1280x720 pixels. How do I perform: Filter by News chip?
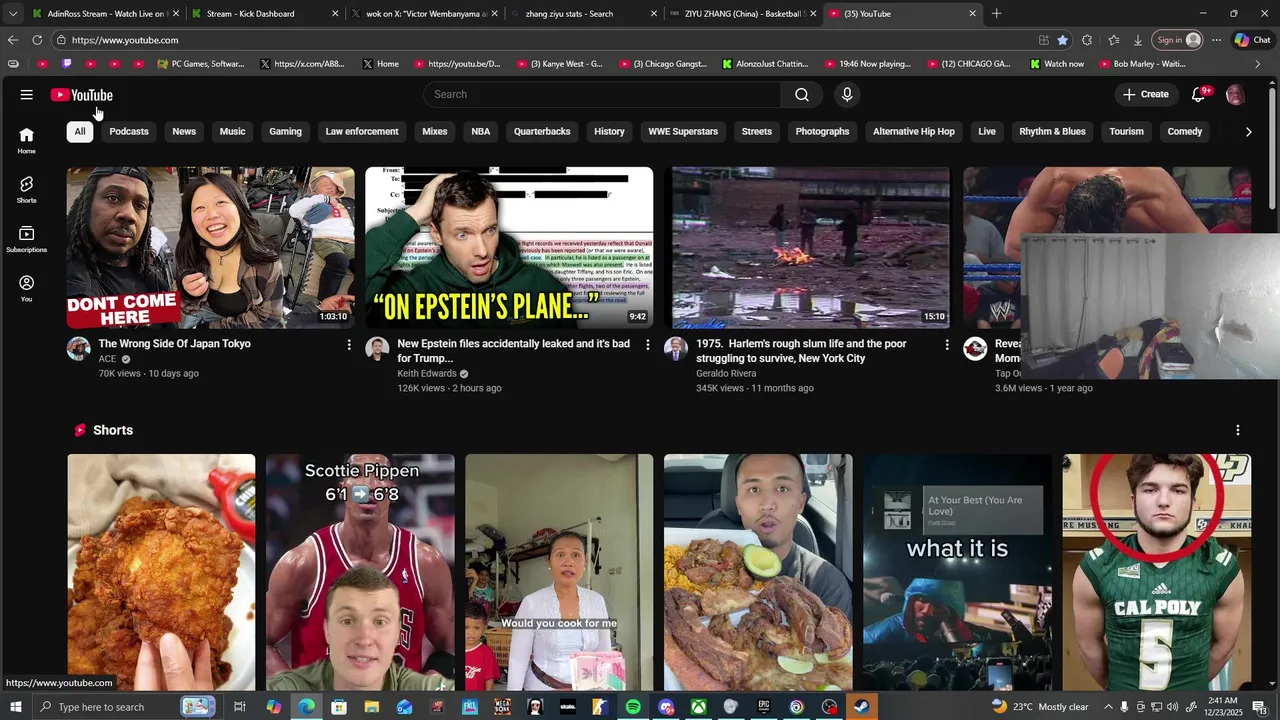point(184,131)
